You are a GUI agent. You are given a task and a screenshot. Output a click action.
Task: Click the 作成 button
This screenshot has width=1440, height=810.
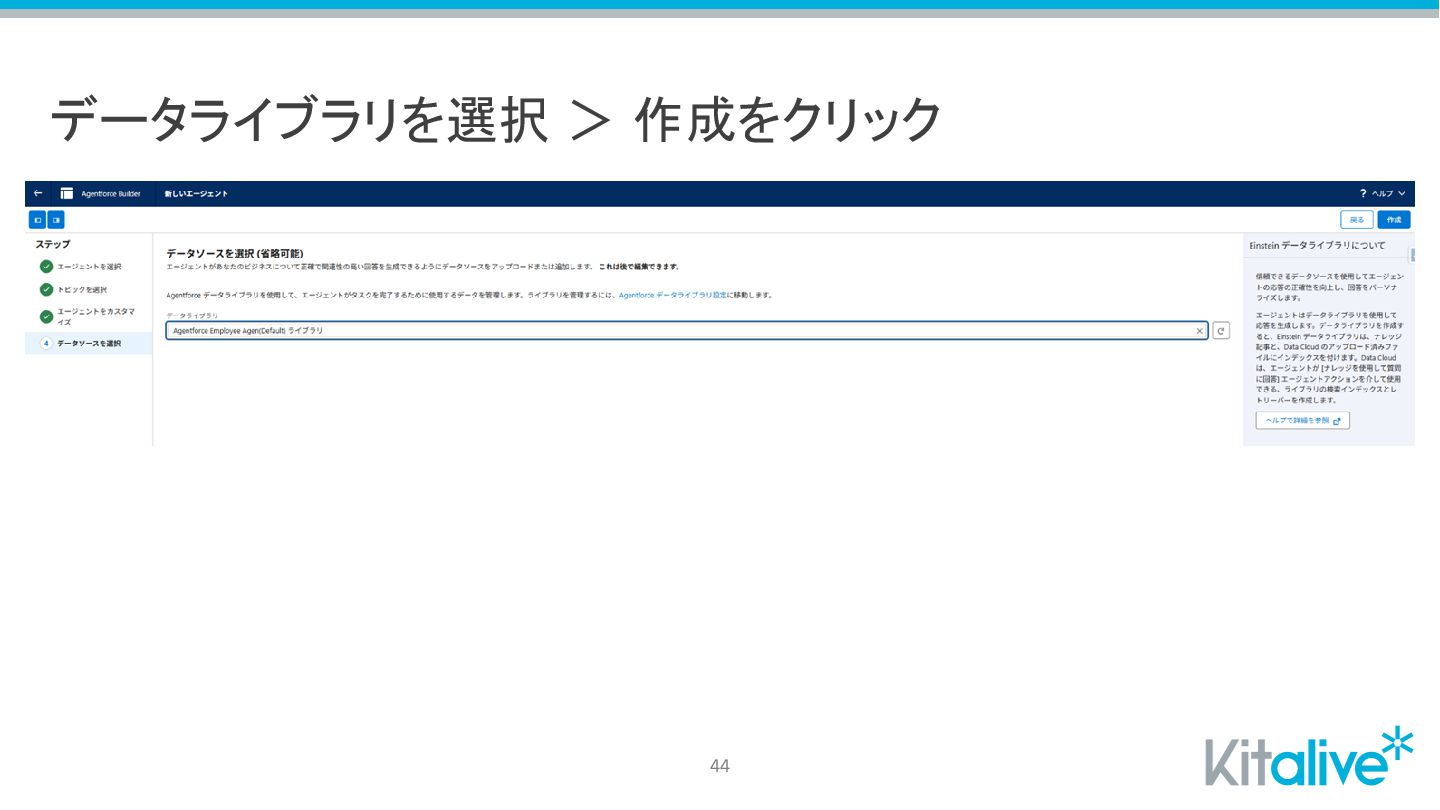[1394, 220]
